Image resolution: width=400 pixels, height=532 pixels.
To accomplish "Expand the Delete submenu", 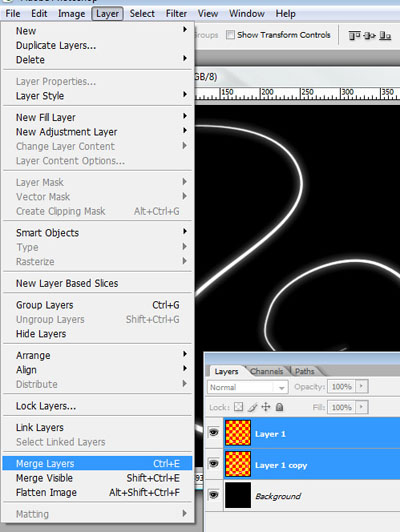I will 97,60.
